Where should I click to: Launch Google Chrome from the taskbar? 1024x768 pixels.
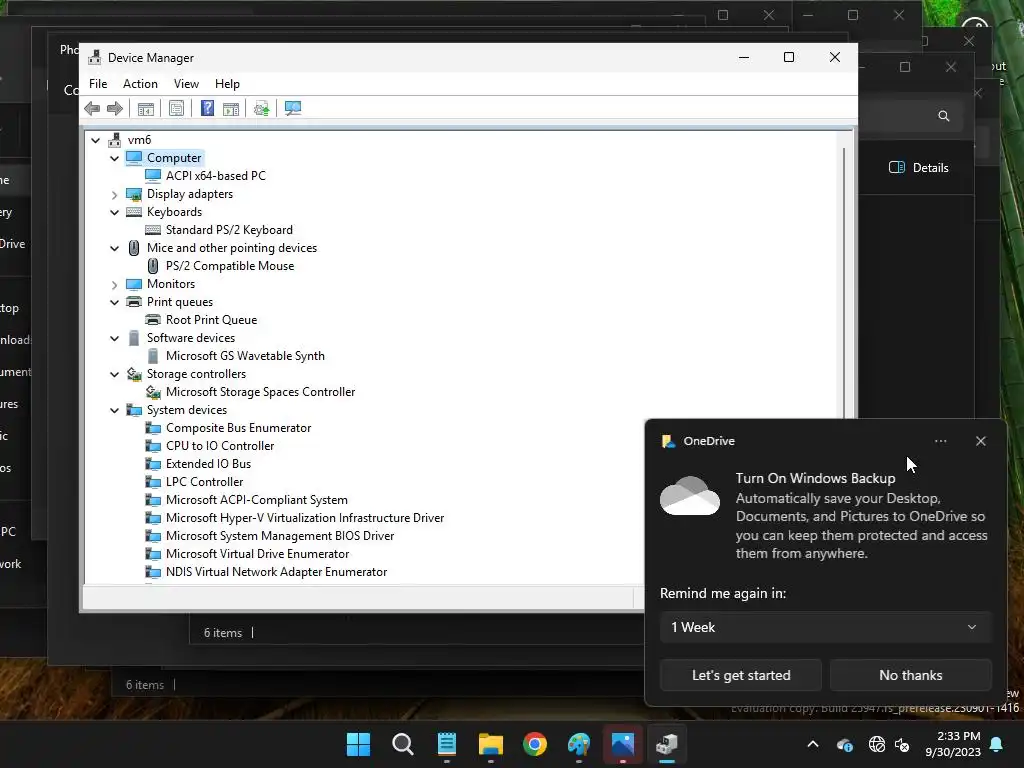535,744
